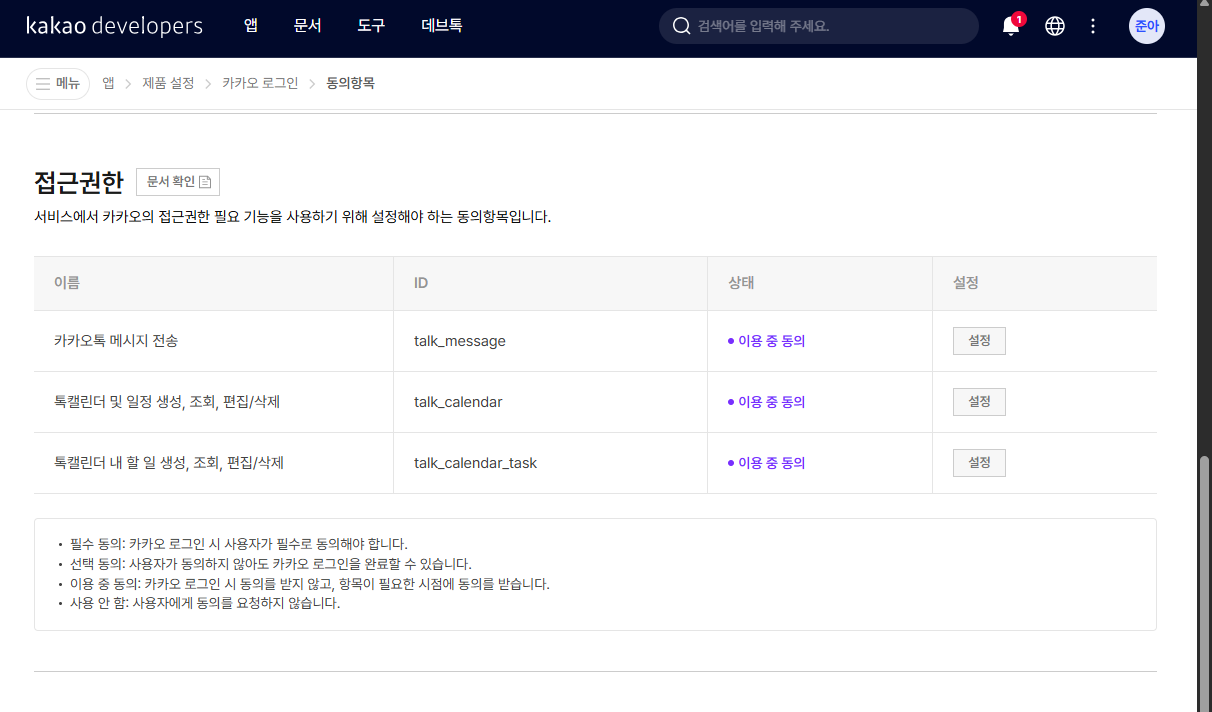
Task: Open the 데브톡 top menu
Action: pos(442,26)
